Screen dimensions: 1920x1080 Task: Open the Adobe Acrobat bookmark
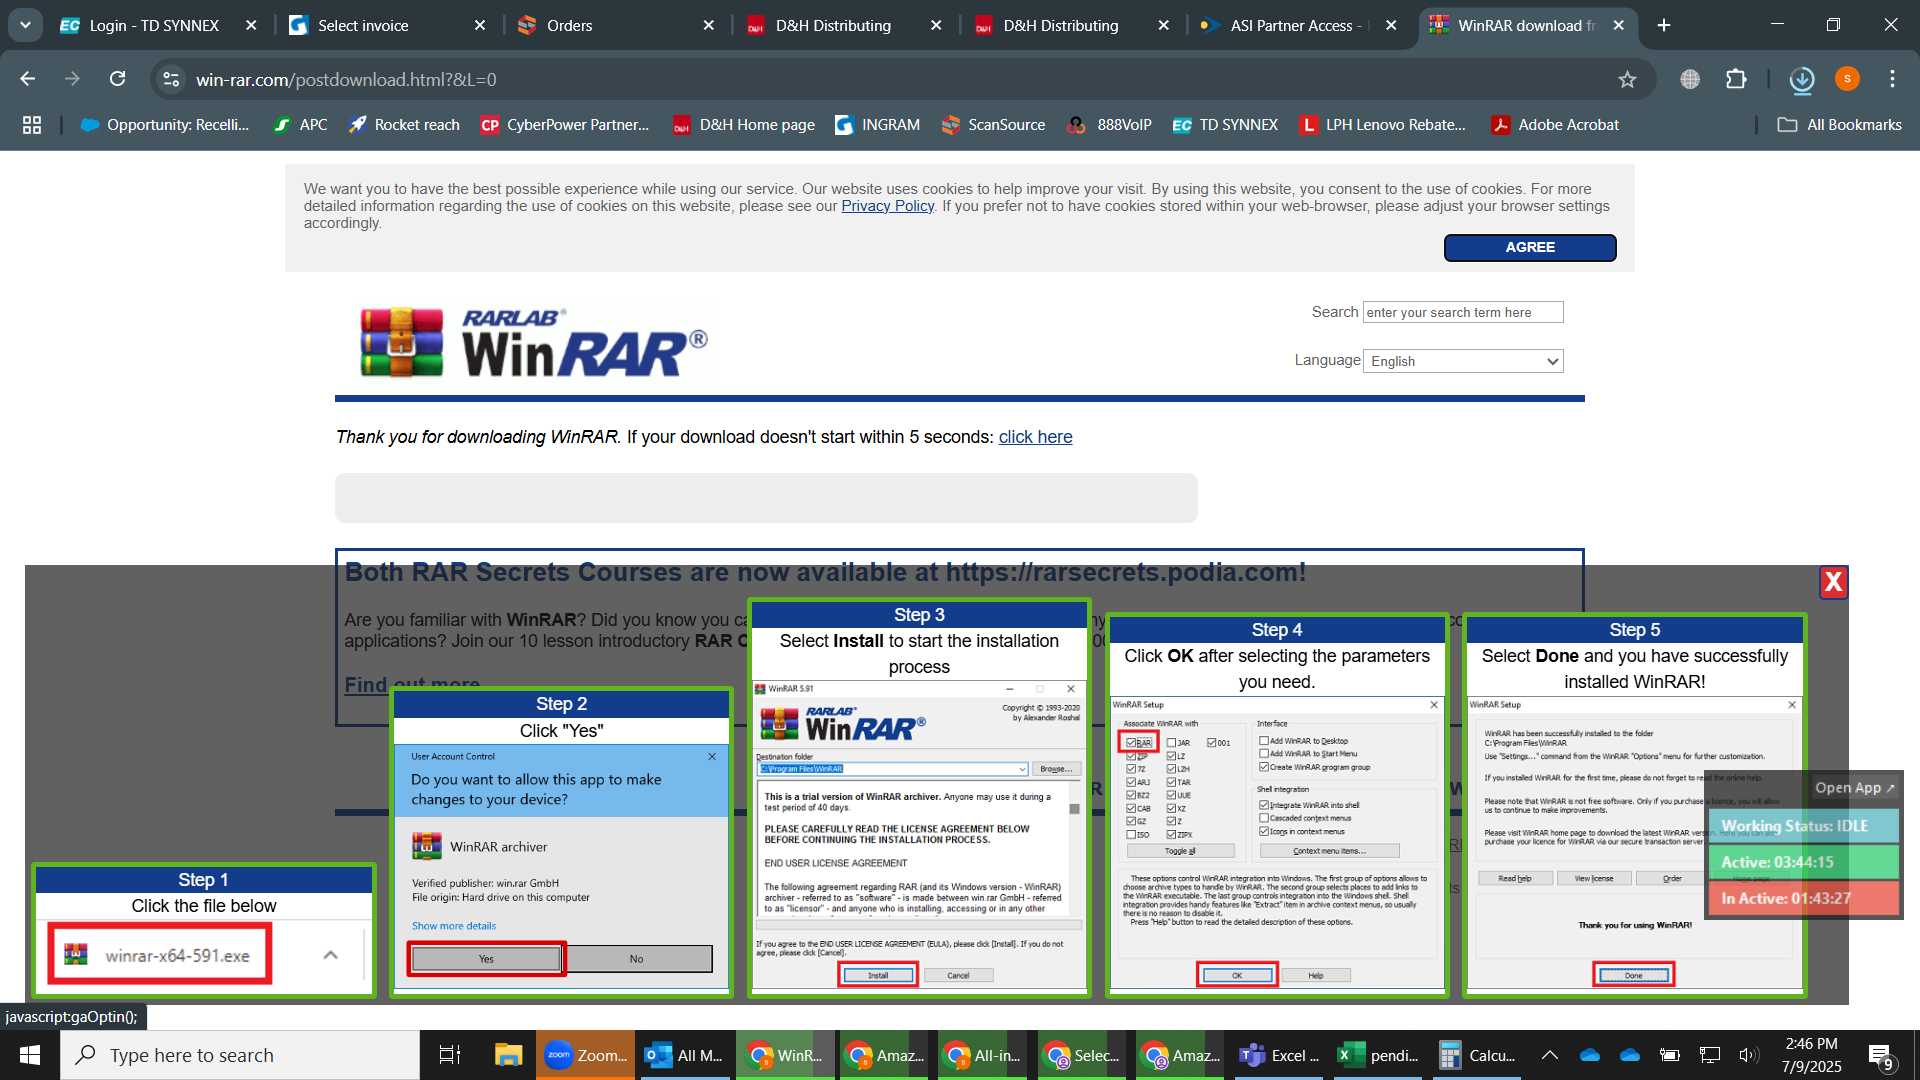click(1555, 125)
